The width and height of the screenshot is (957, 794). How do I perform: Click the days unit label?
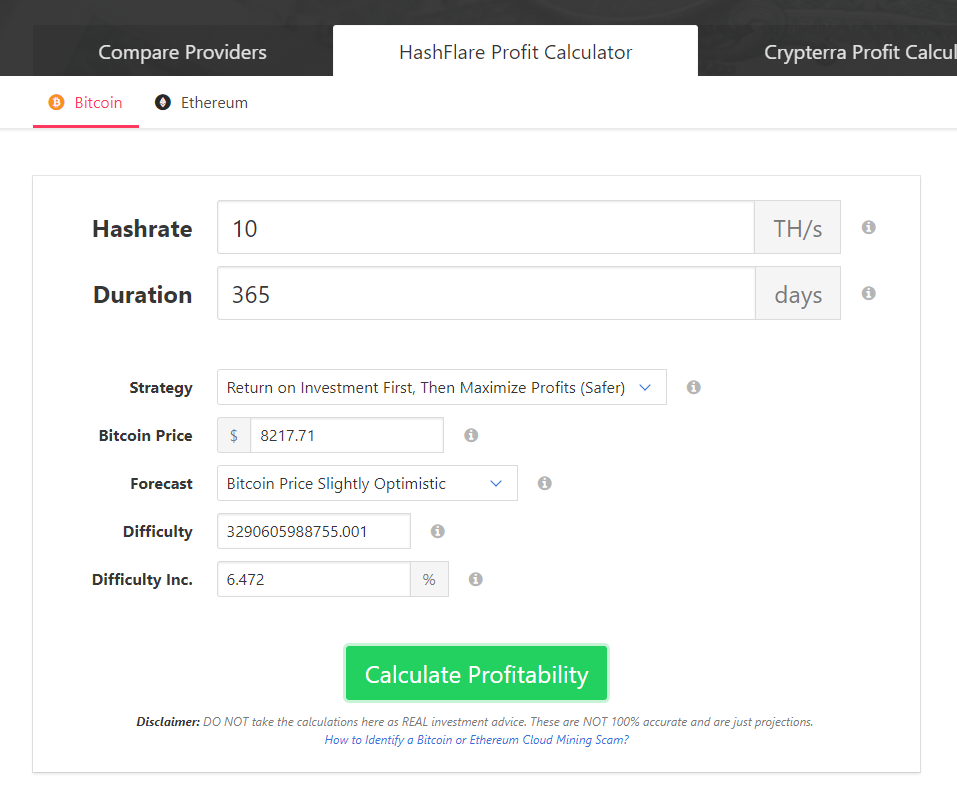[798, 294]
